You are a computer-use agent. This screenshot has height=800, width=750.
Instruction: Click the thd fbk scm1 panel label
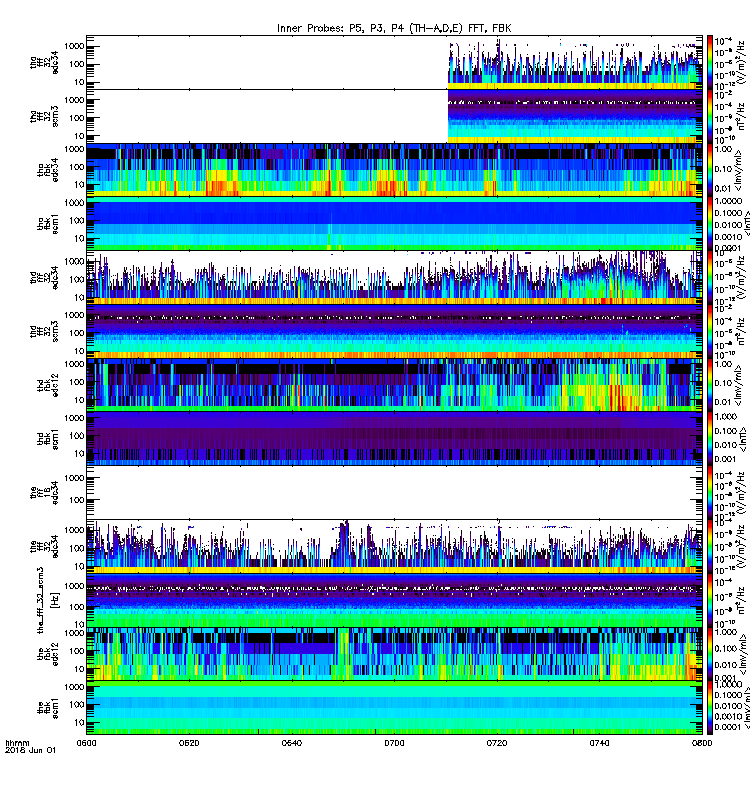point(48,439)
